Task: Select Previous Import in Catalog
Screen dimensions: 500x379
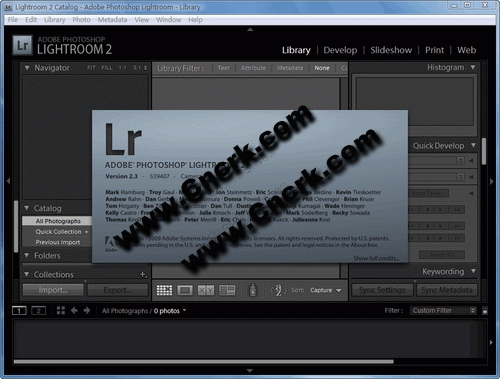Action: tap(58, 242)
